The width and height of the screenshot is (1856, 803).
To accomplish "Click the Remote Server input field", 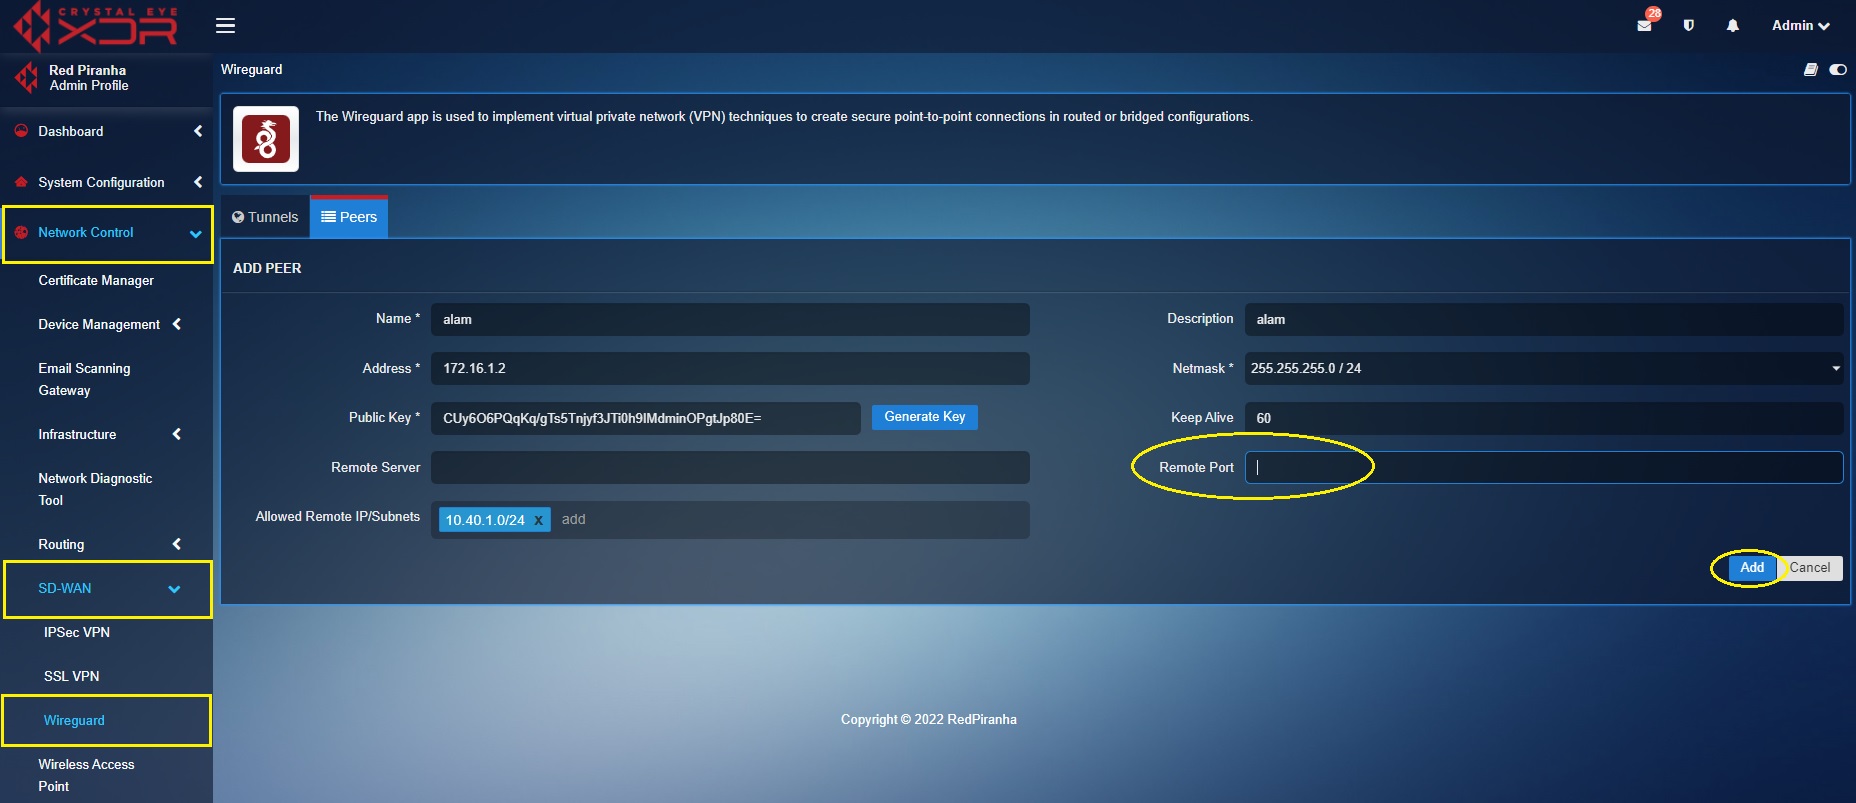I will 730,467.
